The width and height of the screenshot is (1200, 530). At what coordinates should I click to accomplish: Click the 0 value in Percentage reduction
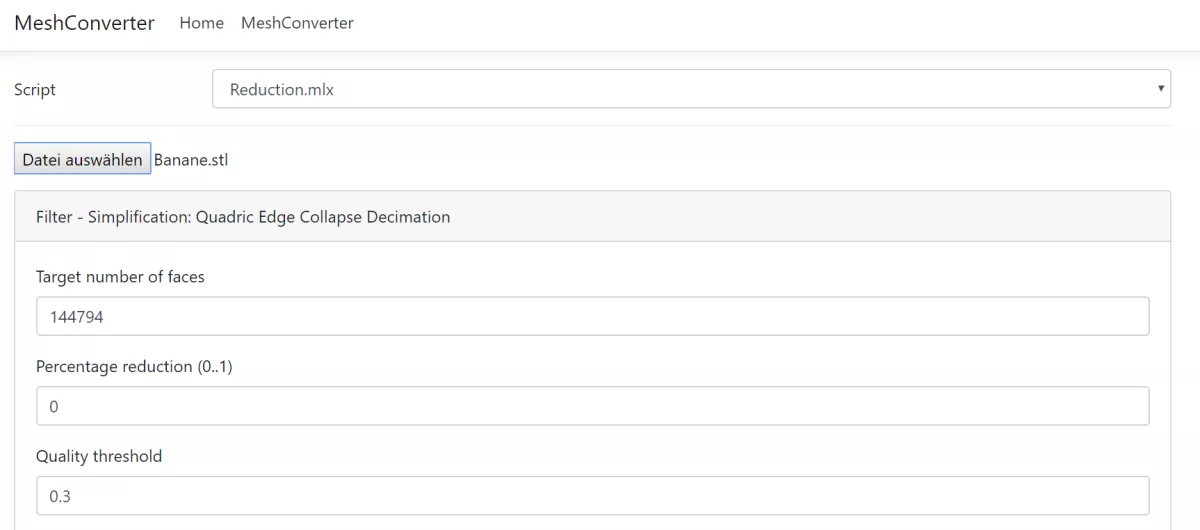pos(55,407)
